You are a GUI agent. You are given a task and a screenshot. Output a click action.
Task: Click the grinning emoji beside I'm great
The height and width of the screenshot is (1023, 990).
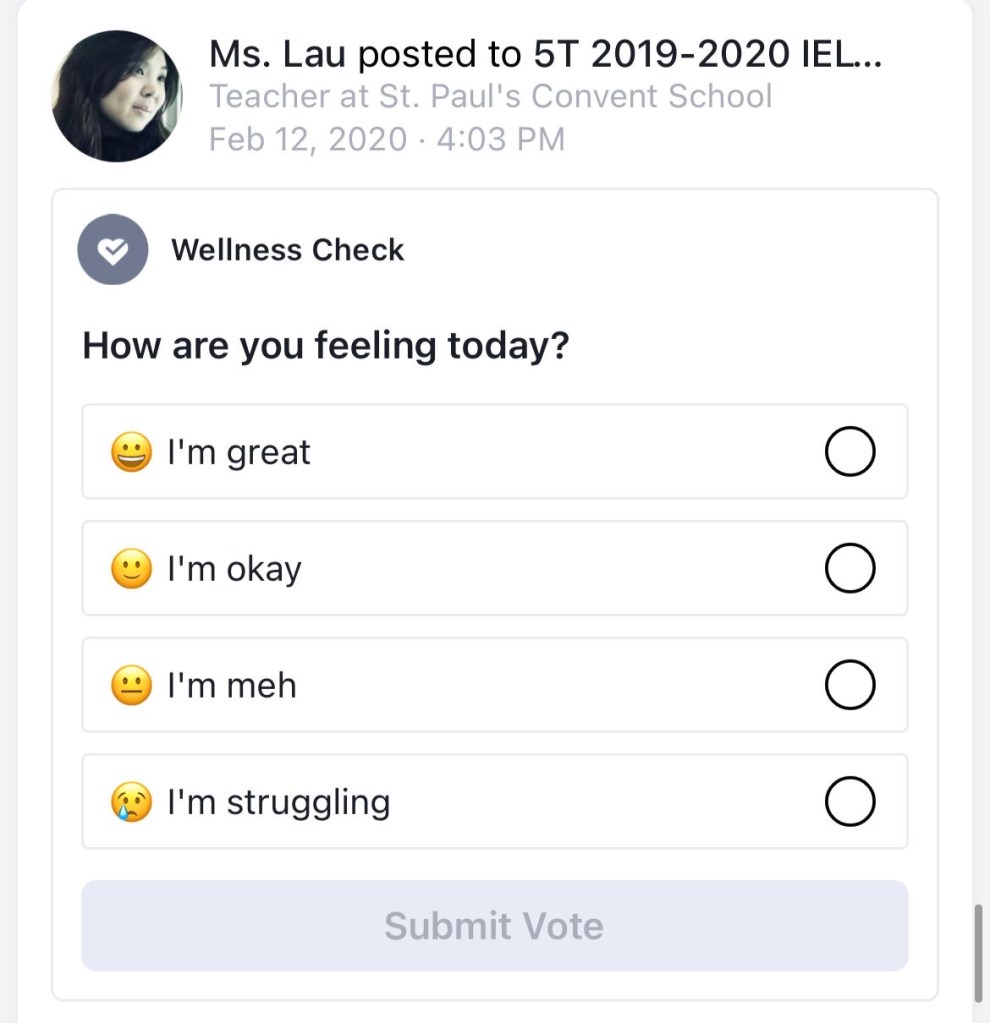(131, 452)
